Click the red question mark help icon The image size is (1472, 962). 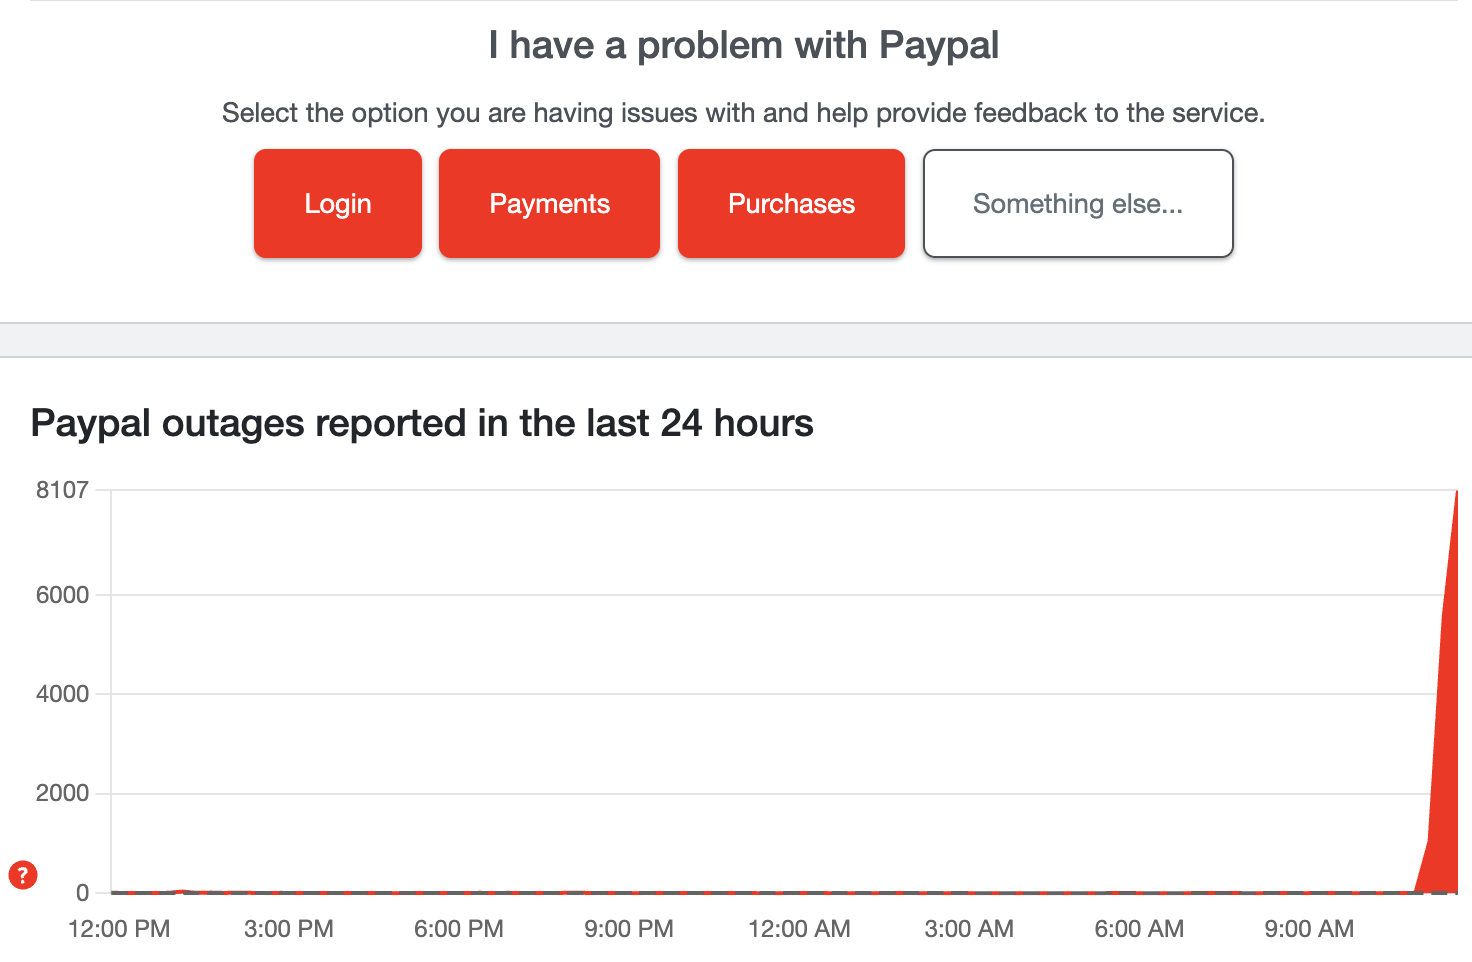22,875
